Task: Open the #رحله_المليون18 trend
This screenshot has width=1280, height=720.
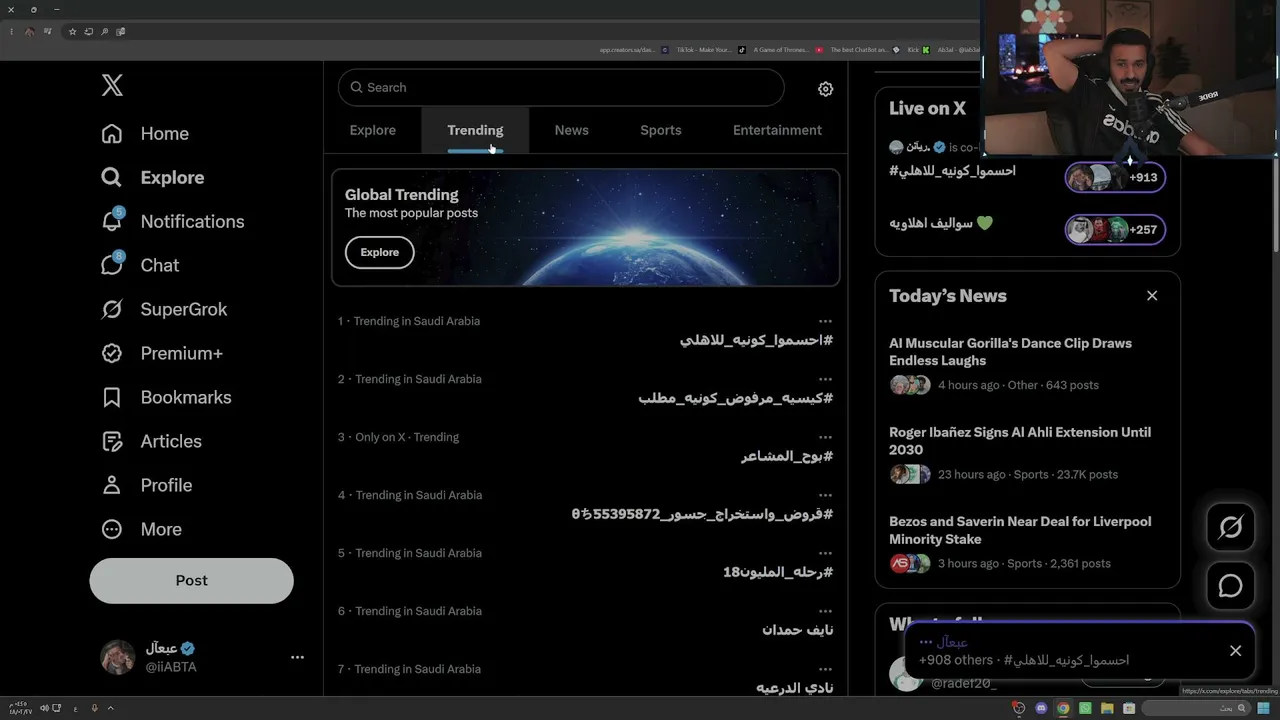Action: pos(778,572)
